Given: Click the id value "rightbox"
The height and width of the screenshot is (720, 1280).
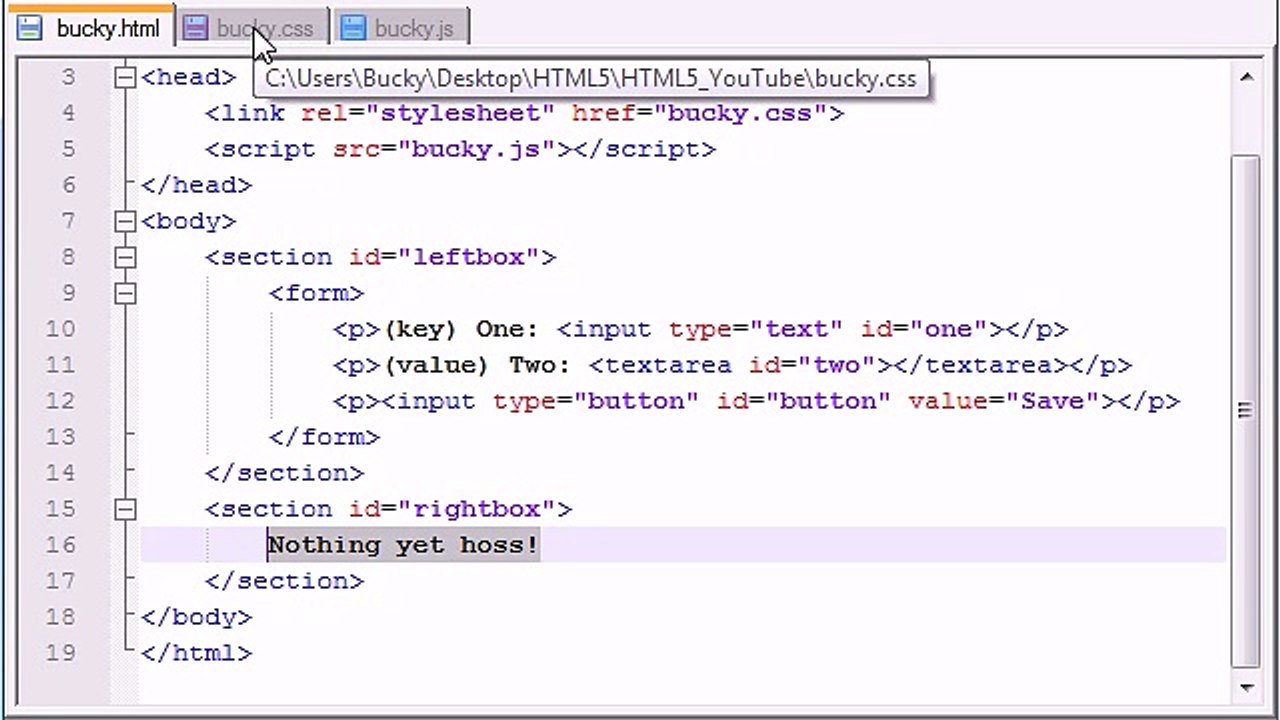Looking at the screenshot, I should tap(484, 509).
